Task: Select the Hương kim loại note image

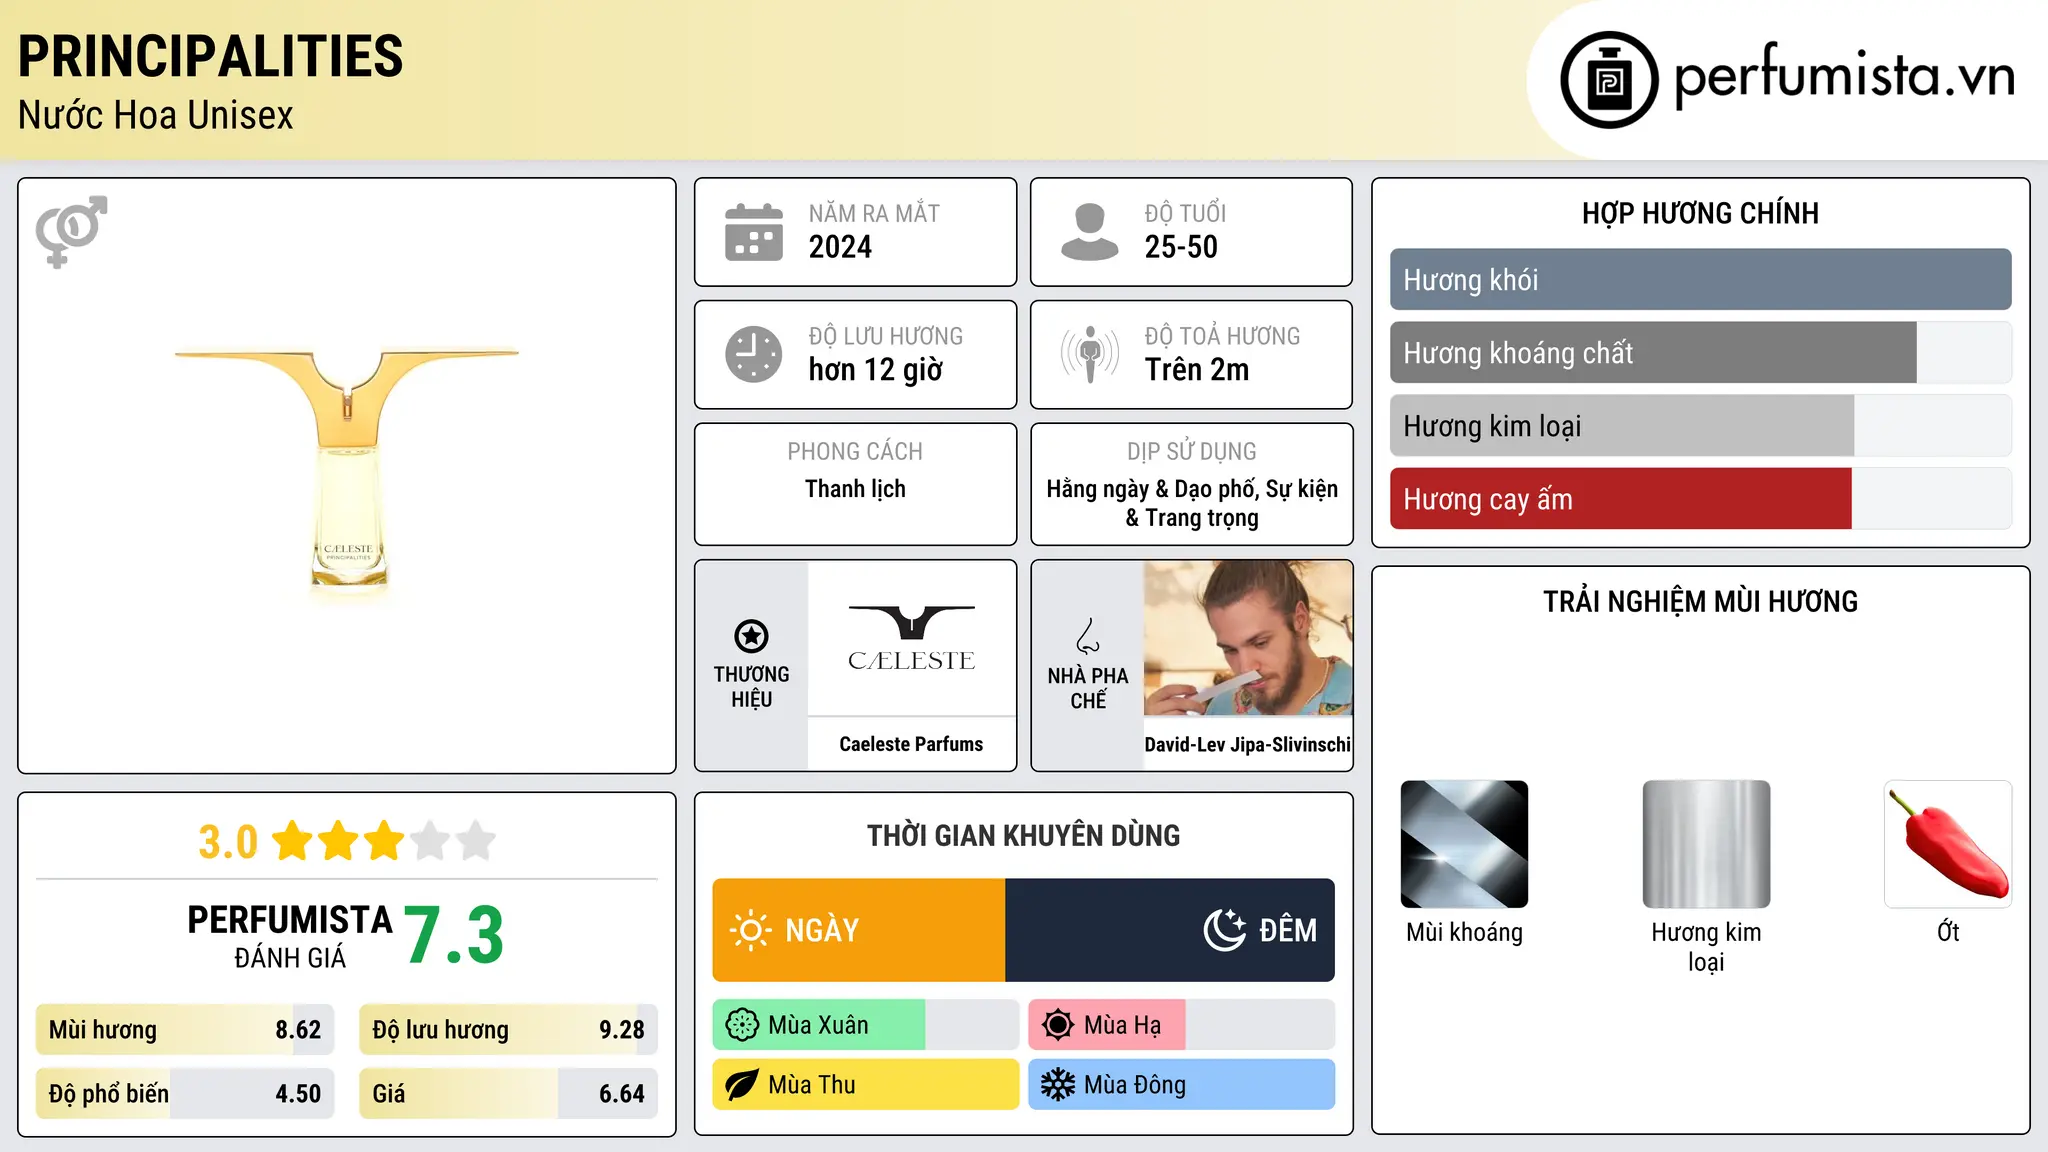Action: click(x=1706, y=844)
